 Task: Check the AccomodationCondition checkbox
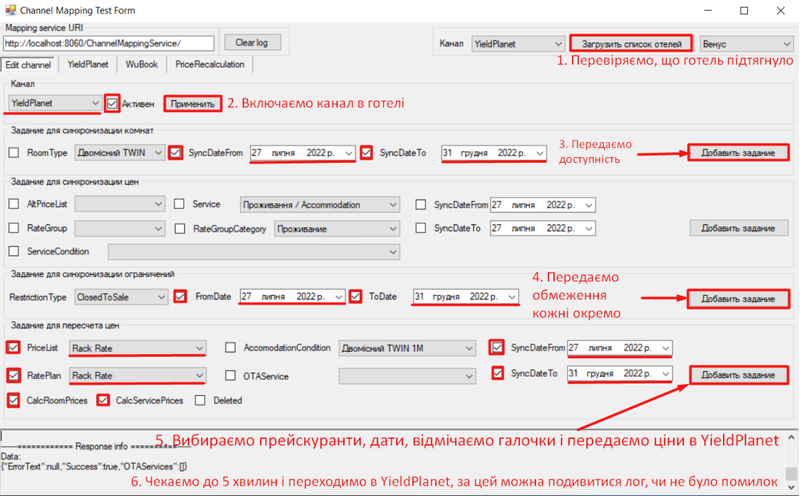coord(232,348)
